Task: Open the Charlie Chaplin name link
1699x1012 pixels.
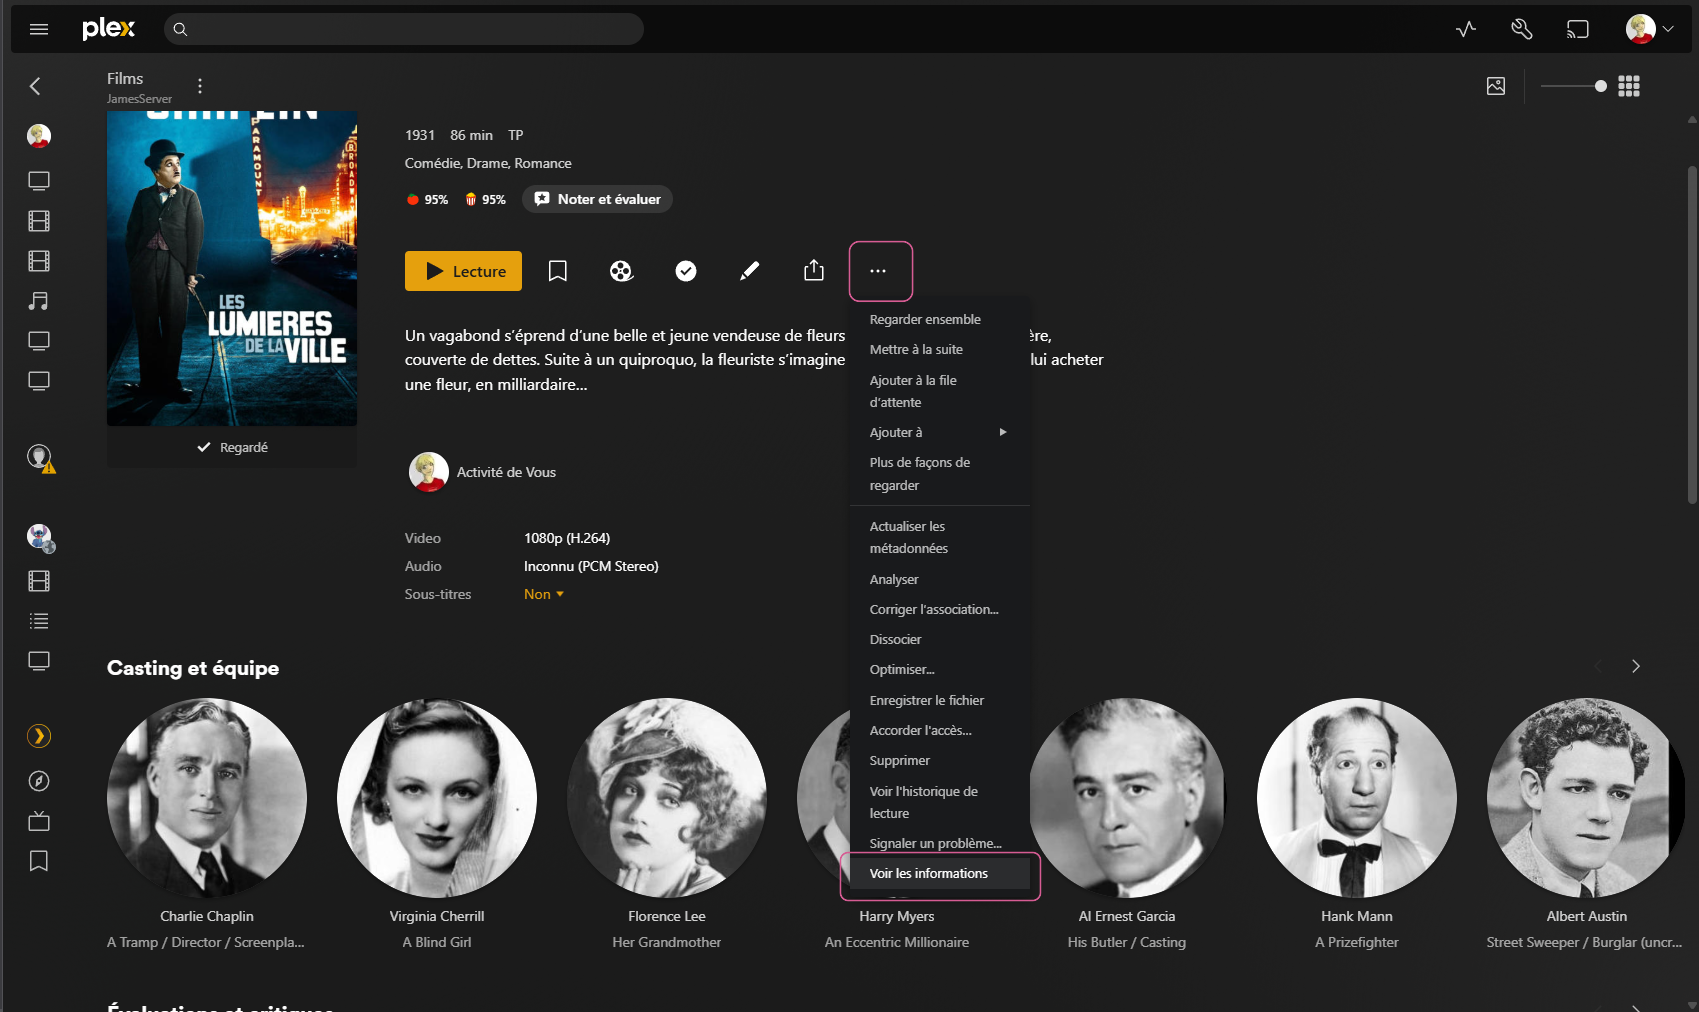Action: 207,916
